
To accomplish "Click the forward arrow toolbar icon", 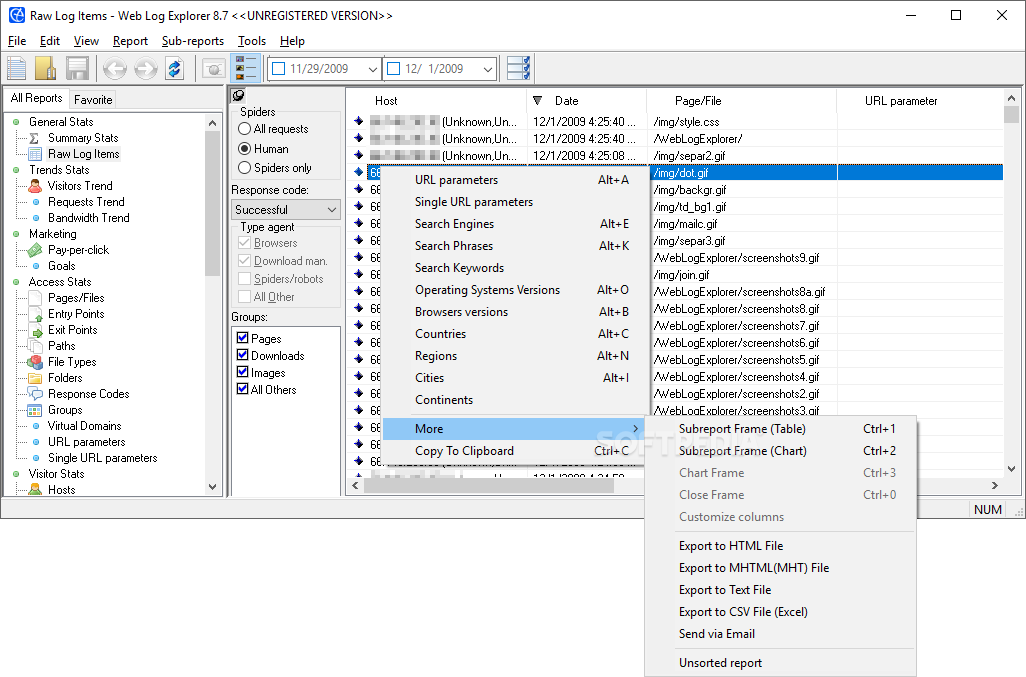I will click(145, 68).
